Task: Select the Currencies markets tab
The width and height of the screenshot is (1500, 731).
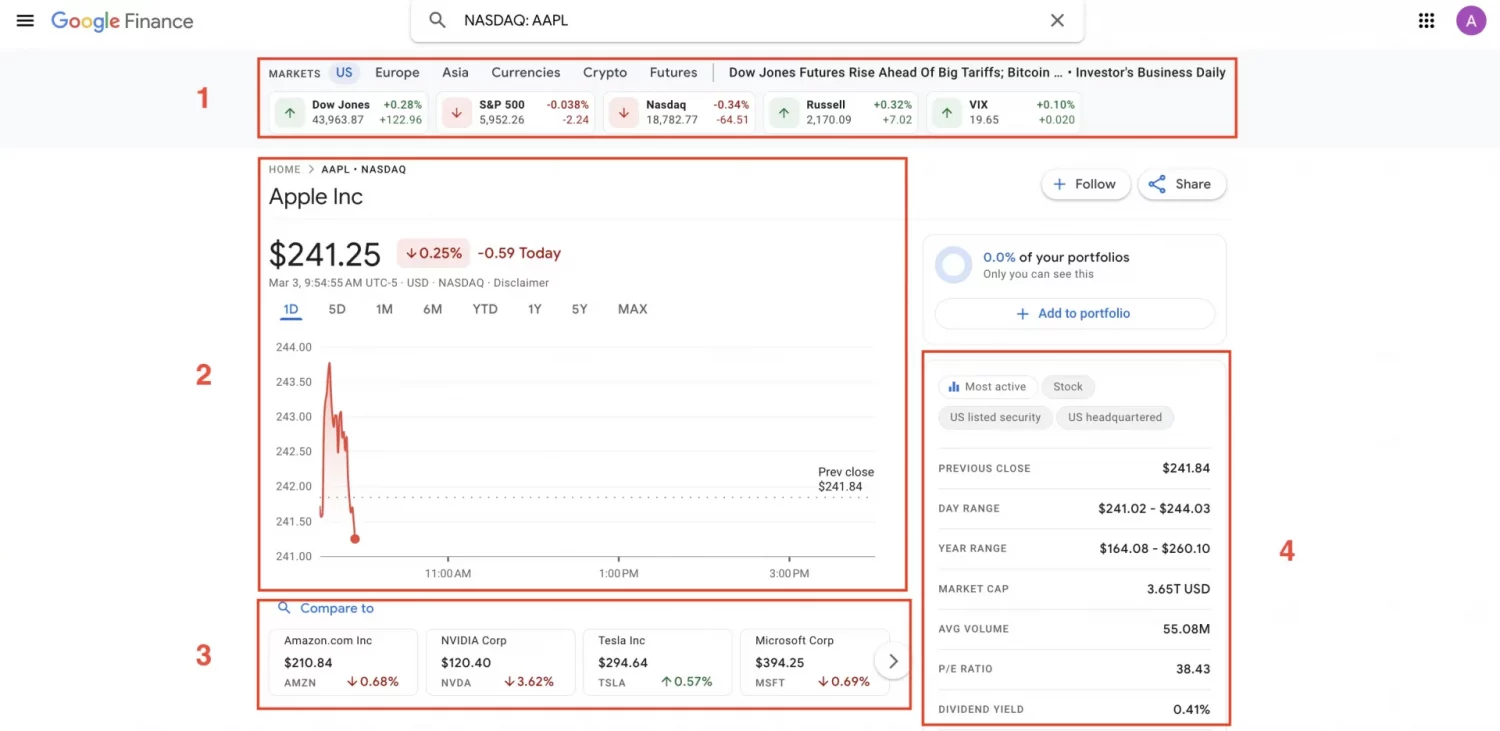Action: [x=526, y=72]
